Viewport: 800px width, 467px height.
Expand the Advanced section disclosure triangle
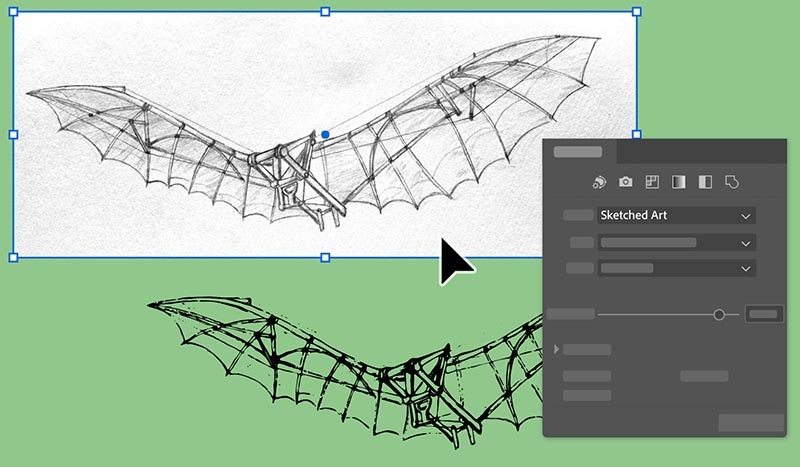click(x=556, y=349)
